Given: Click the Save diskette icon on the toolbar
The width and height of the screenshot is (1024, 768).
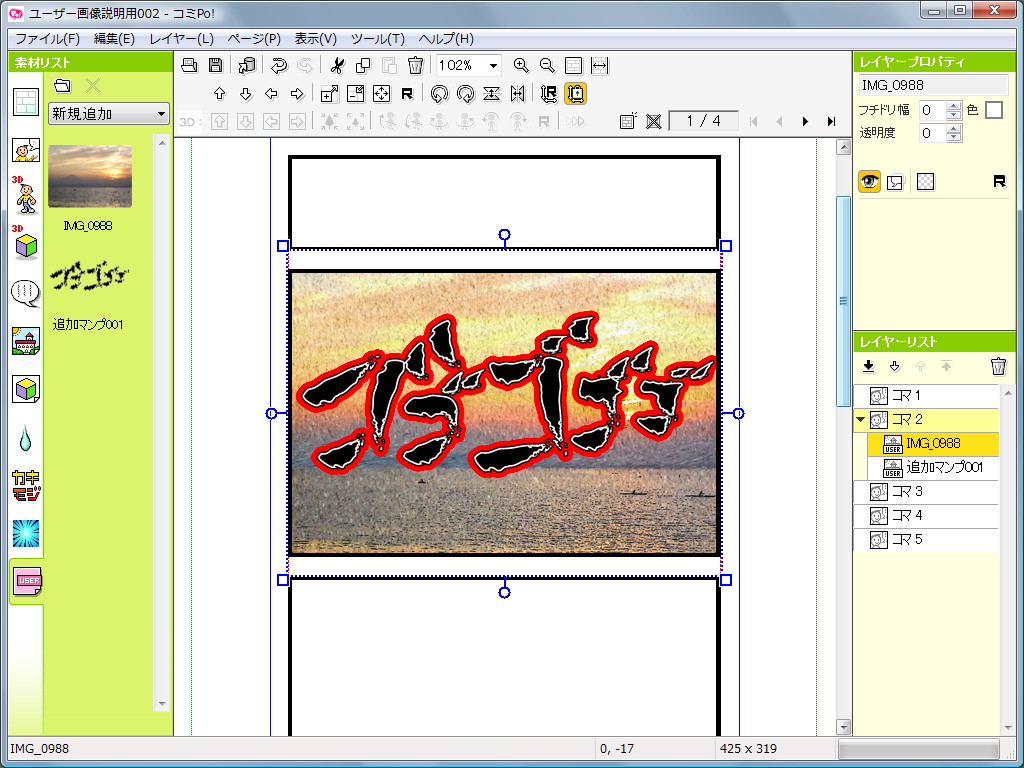Looking at the screenshot, I should pos(216,66).
